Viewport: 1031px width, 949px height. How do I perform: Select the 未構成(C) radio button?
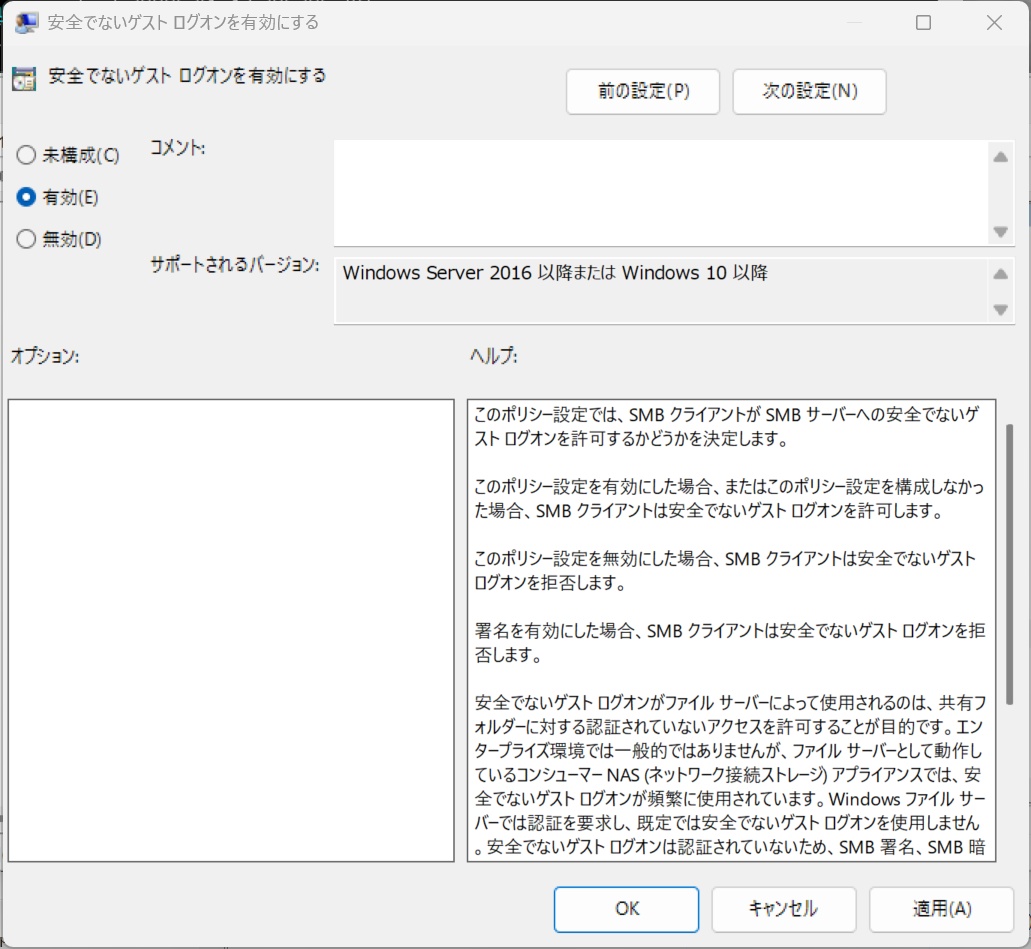point(27,156)
